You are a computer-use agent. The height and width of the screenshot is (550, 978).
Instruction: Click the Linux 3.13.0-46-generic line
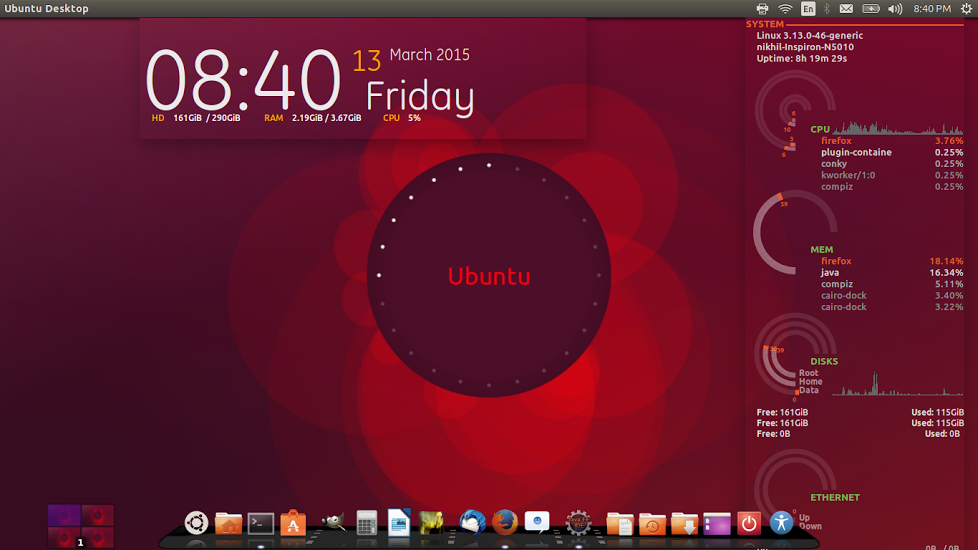click(x=810, y=36)
